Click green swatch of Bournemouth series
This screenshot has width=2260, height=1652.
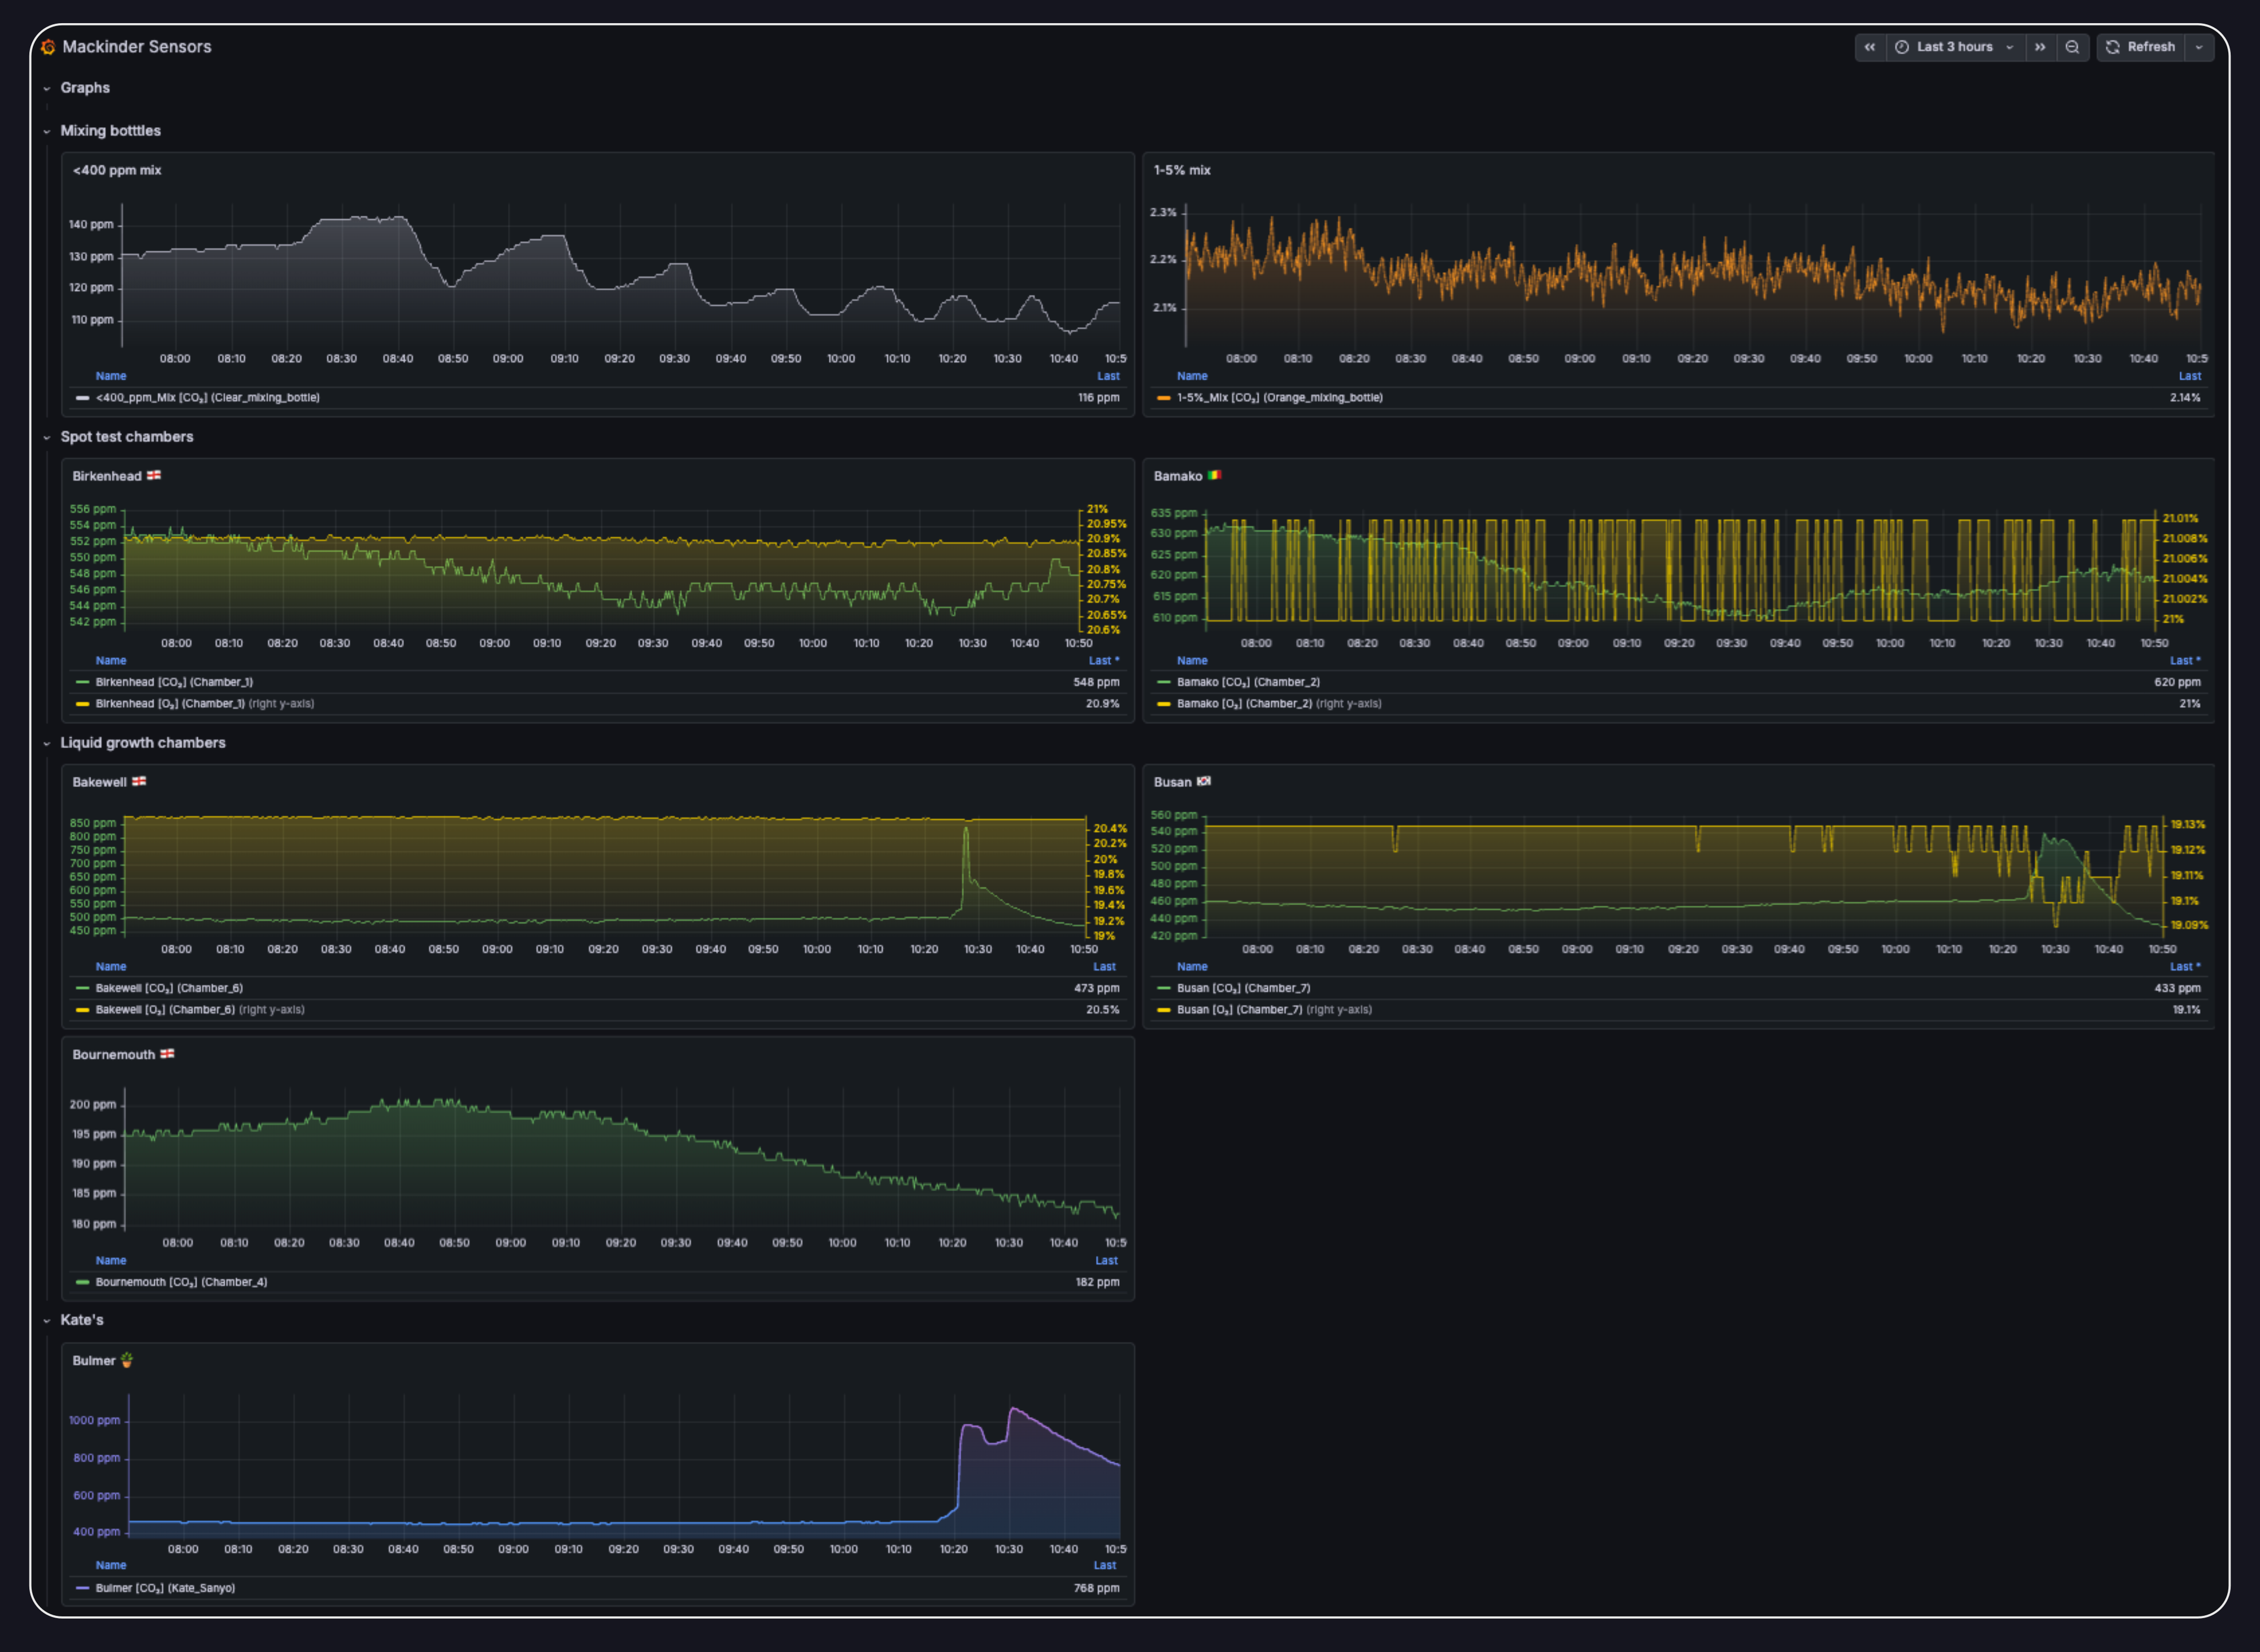pyautogui.click(x=83, y=1283)
